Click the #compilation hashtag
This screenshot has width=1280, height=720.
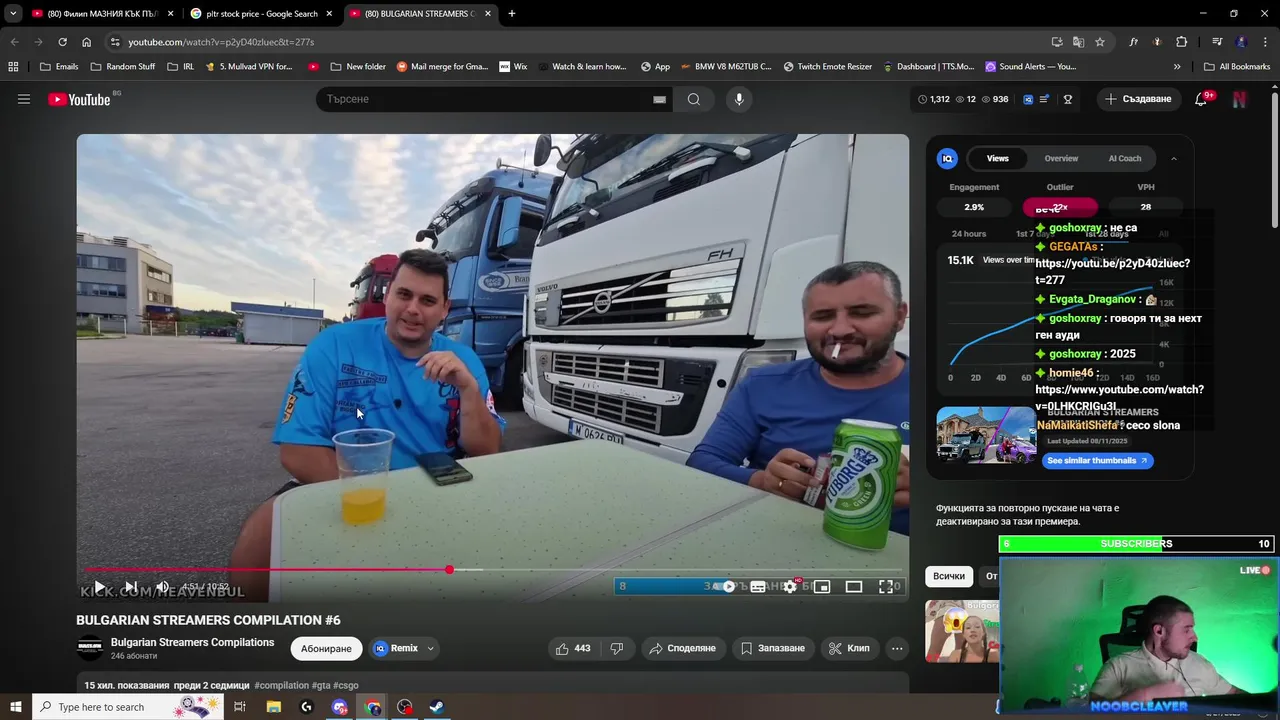click(x=281, y=685)
